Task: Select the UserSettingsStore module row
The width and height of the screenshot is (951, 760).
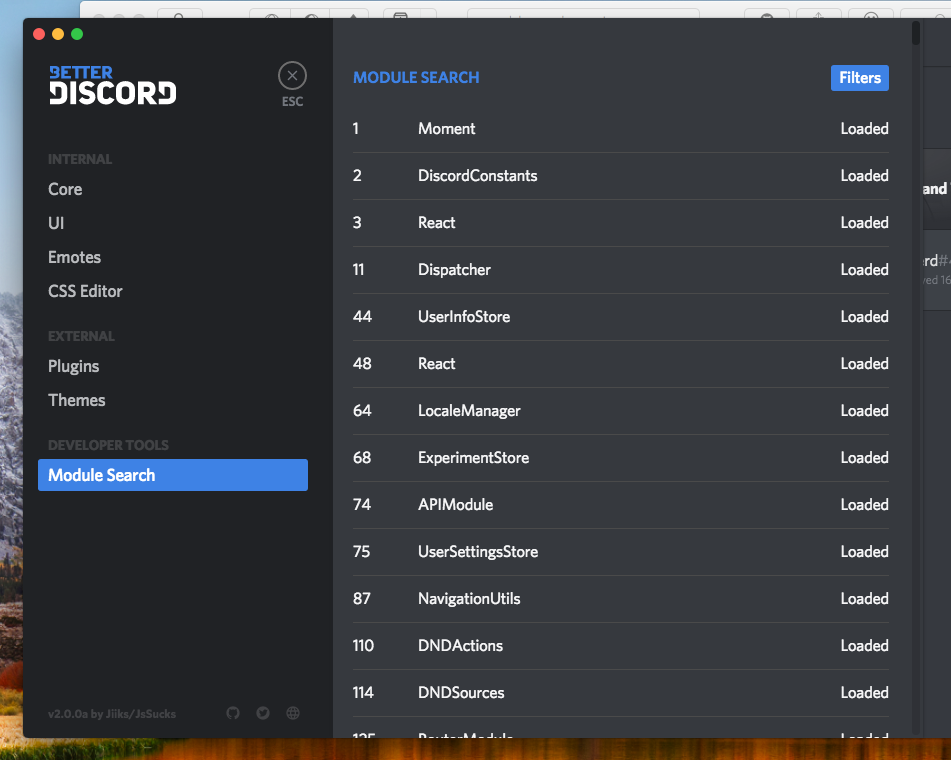Action: pos(620,552)
